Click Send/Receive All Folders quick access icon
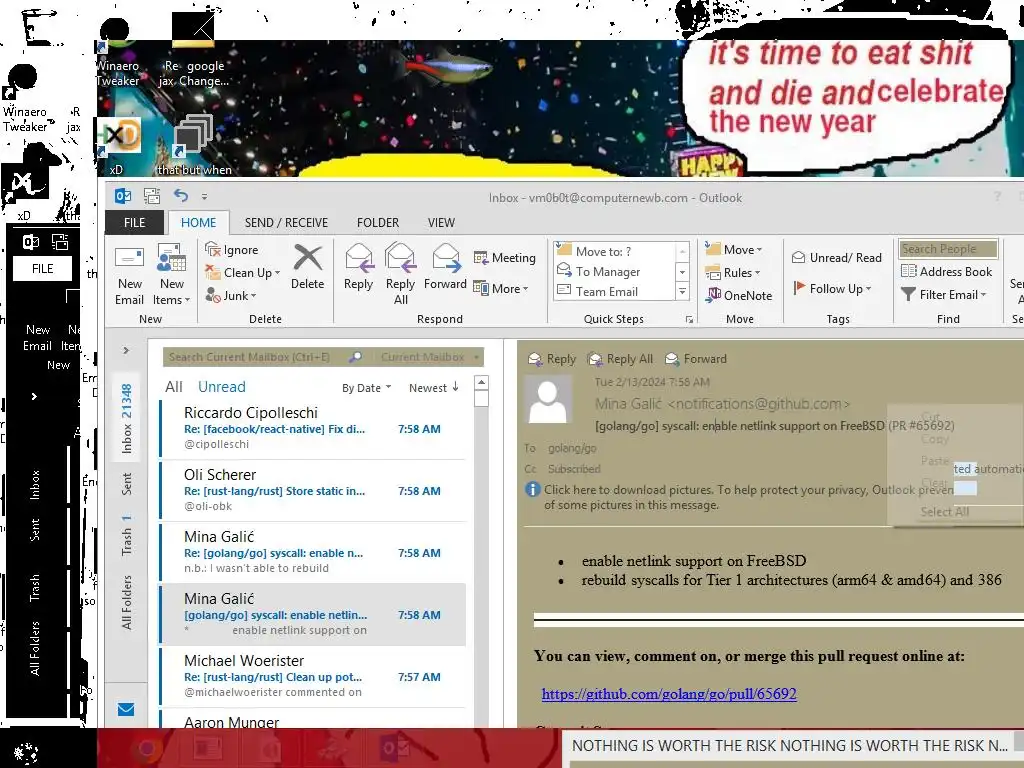Screen dimensions: 1024x768 152,195
